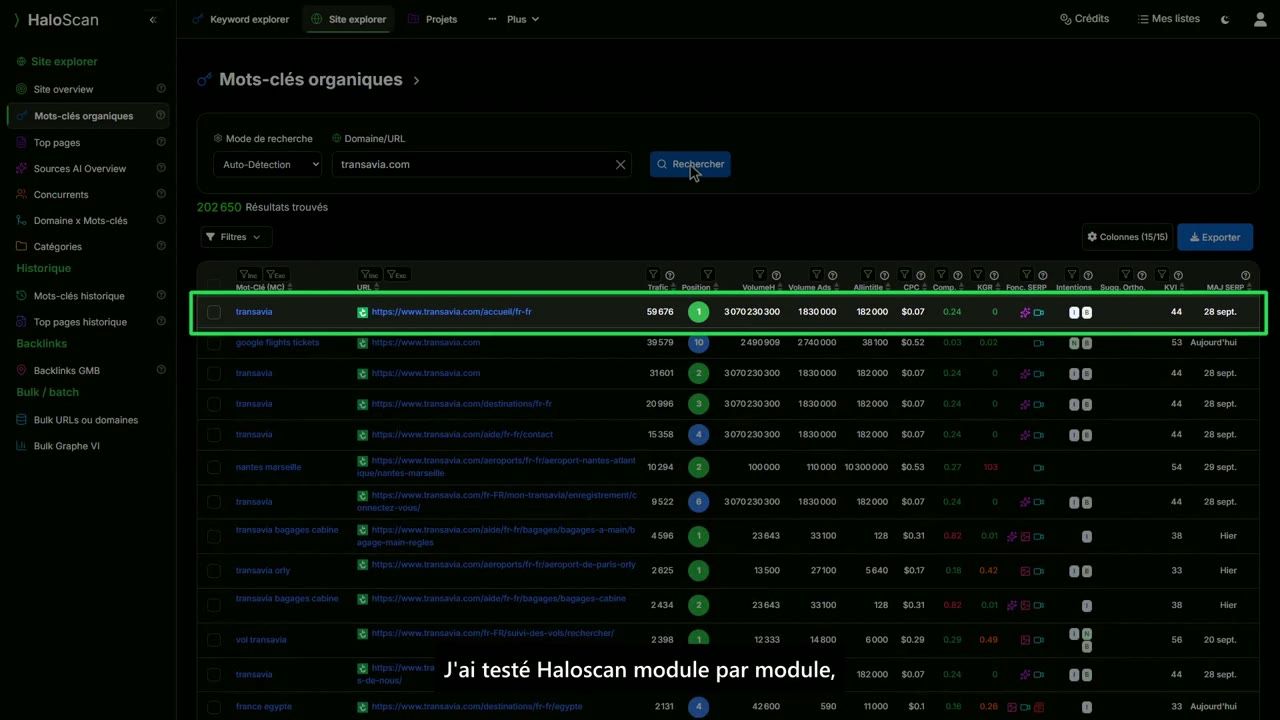Open the google flights tickets keyword link
1280x720 pixels.
point(278,342)
